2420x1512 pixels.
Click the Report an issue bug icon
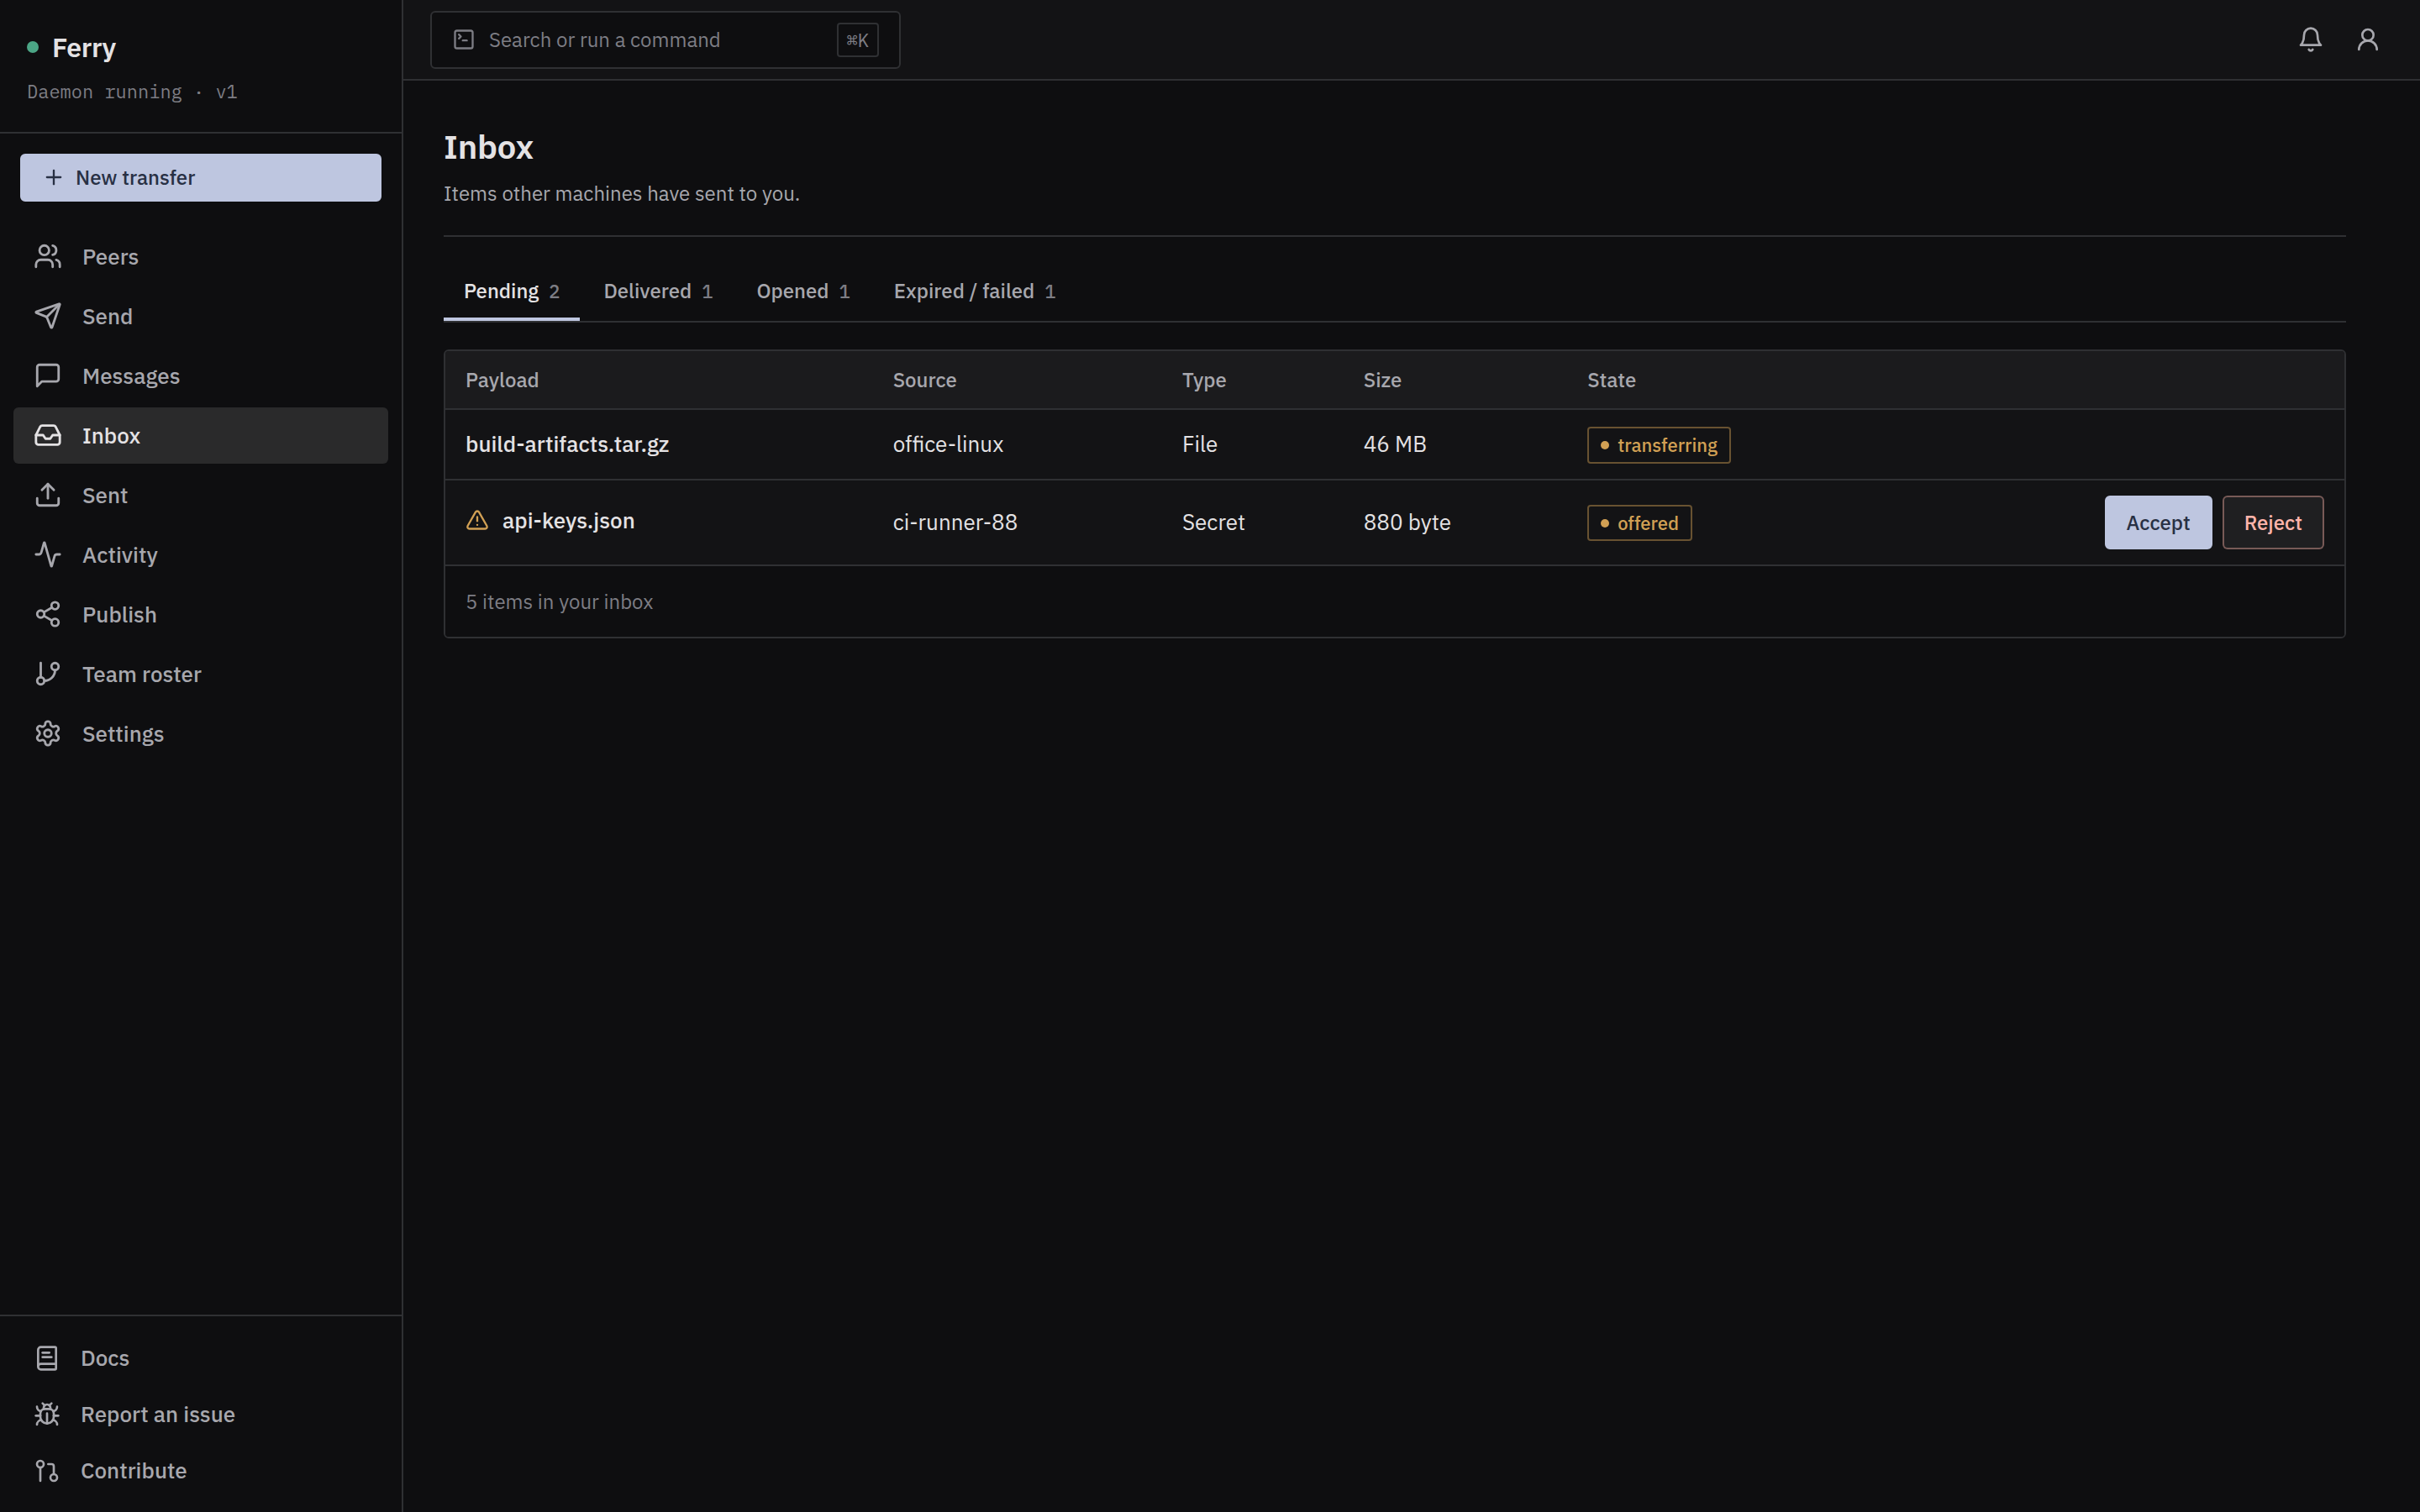tap(47, 1414)
